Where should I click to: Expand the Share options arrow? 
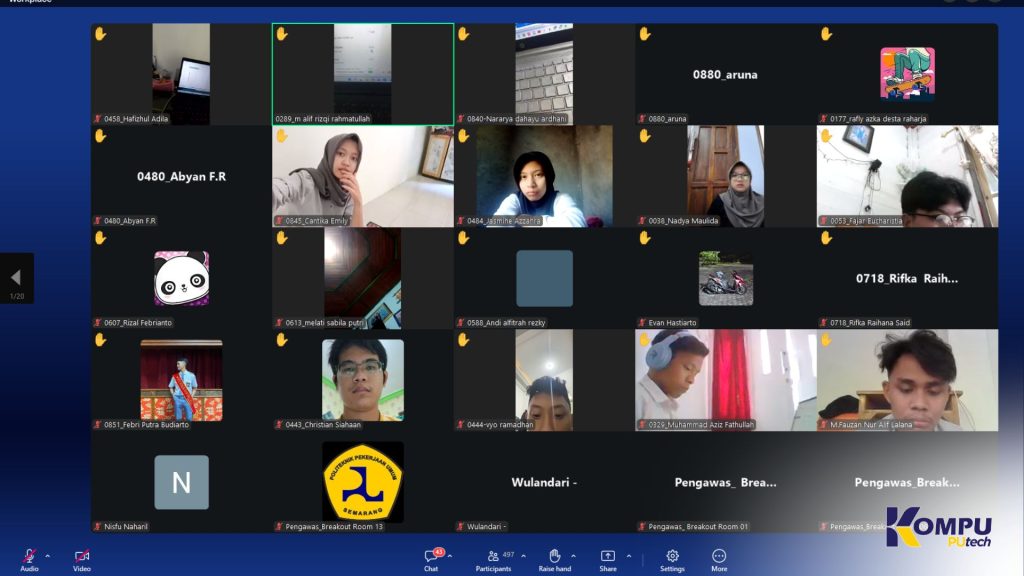pyautogui.click(x=629, y=556)
